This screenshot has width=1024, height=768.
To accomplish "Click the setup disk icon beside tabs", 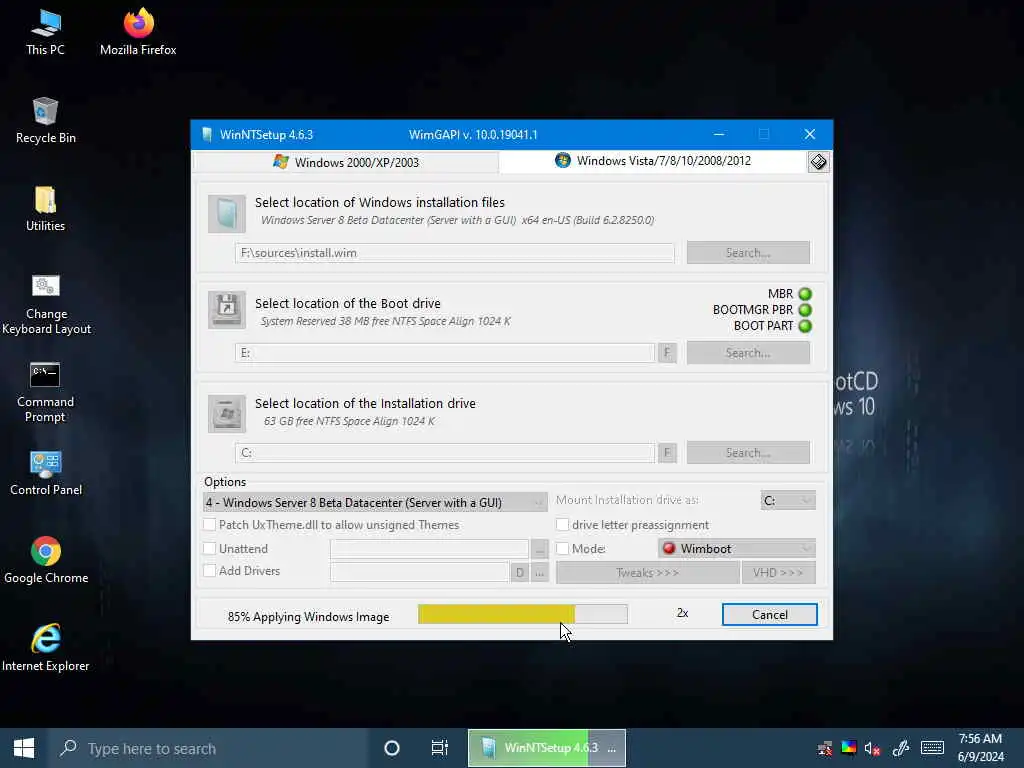I will [818, 162].
